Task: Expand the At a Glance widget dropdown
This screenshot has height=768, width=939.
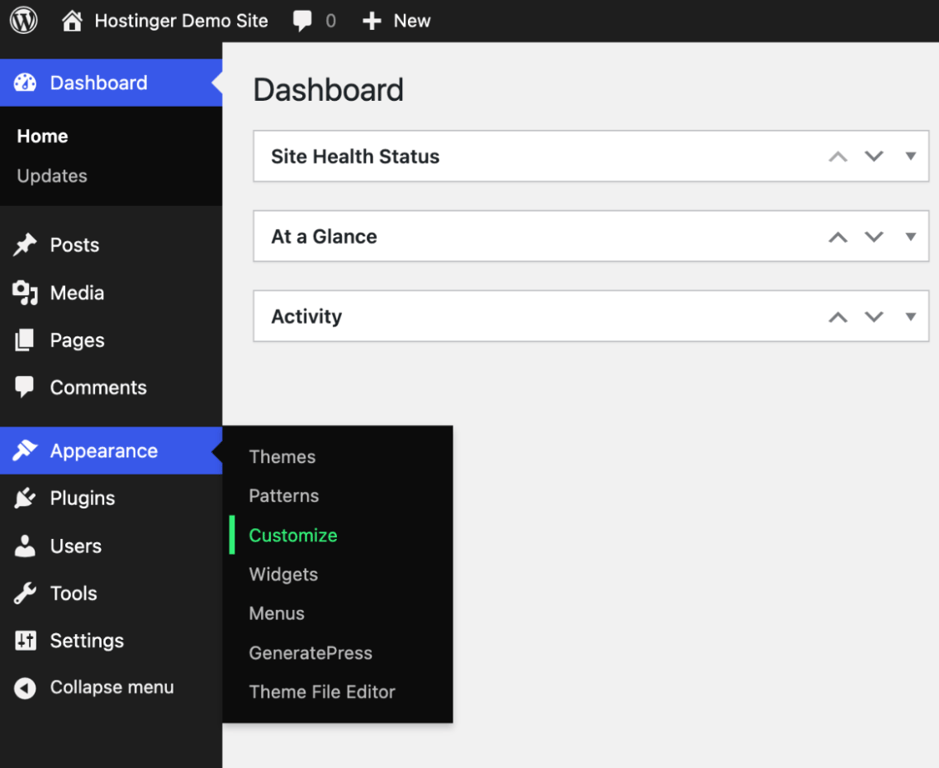Action: [910, 236]
